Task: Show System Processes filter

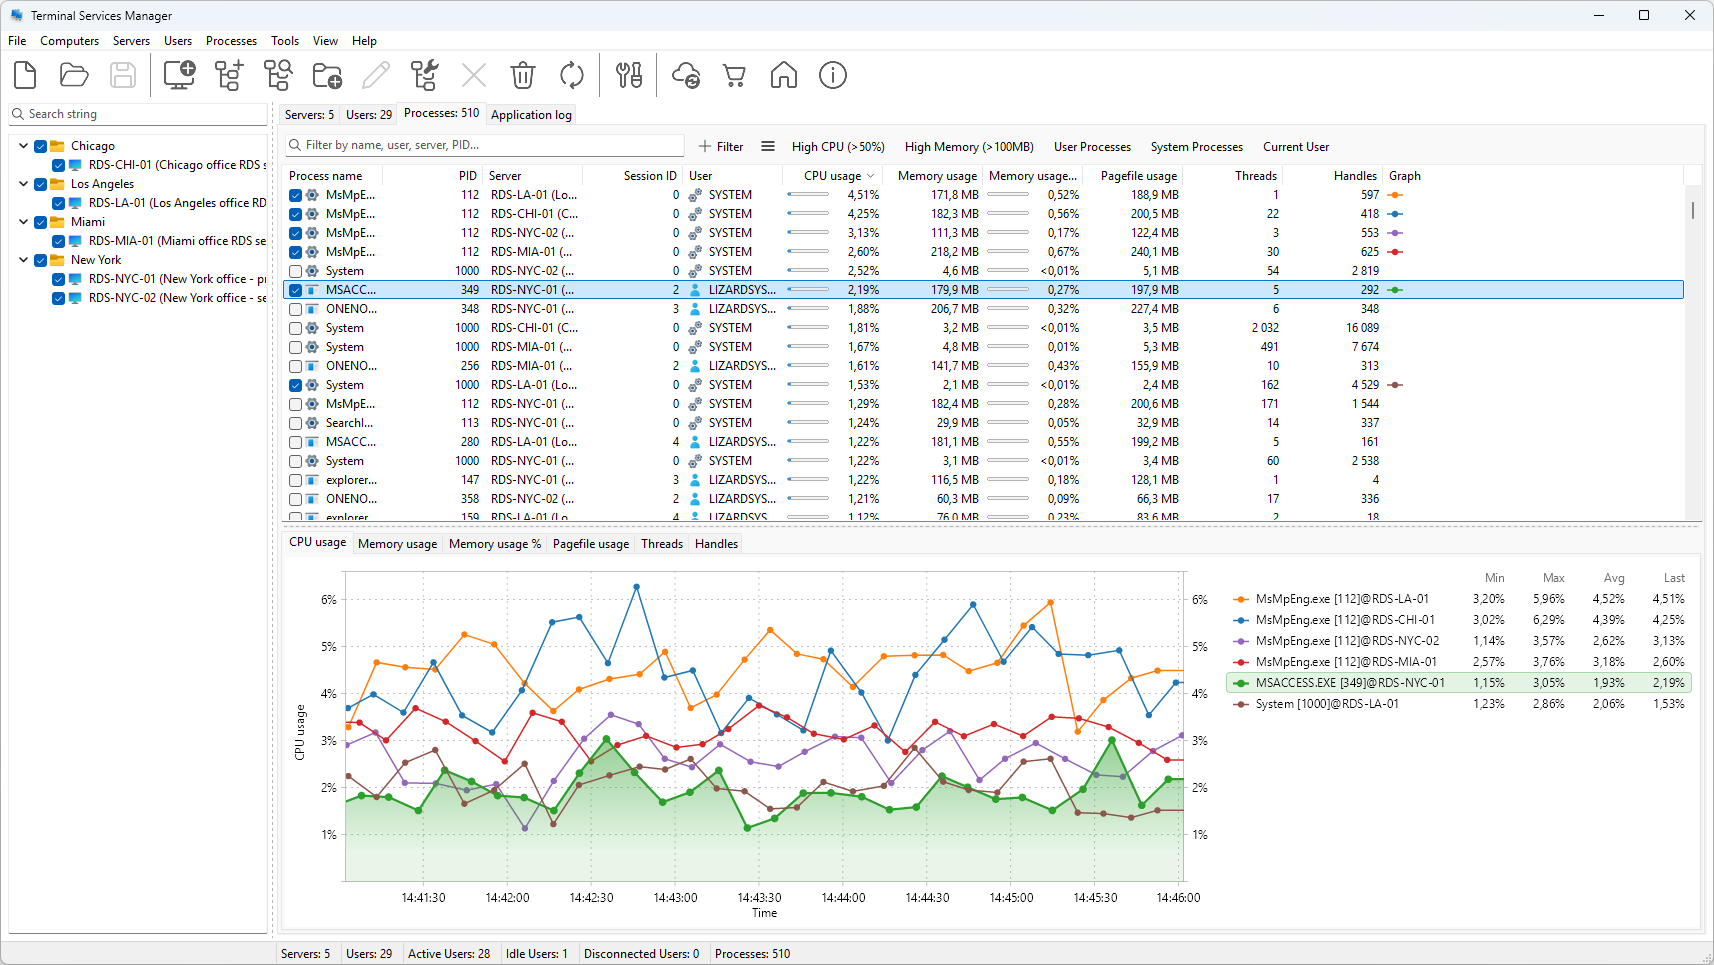Action: pyautogui.click(x=1196, y=146)
